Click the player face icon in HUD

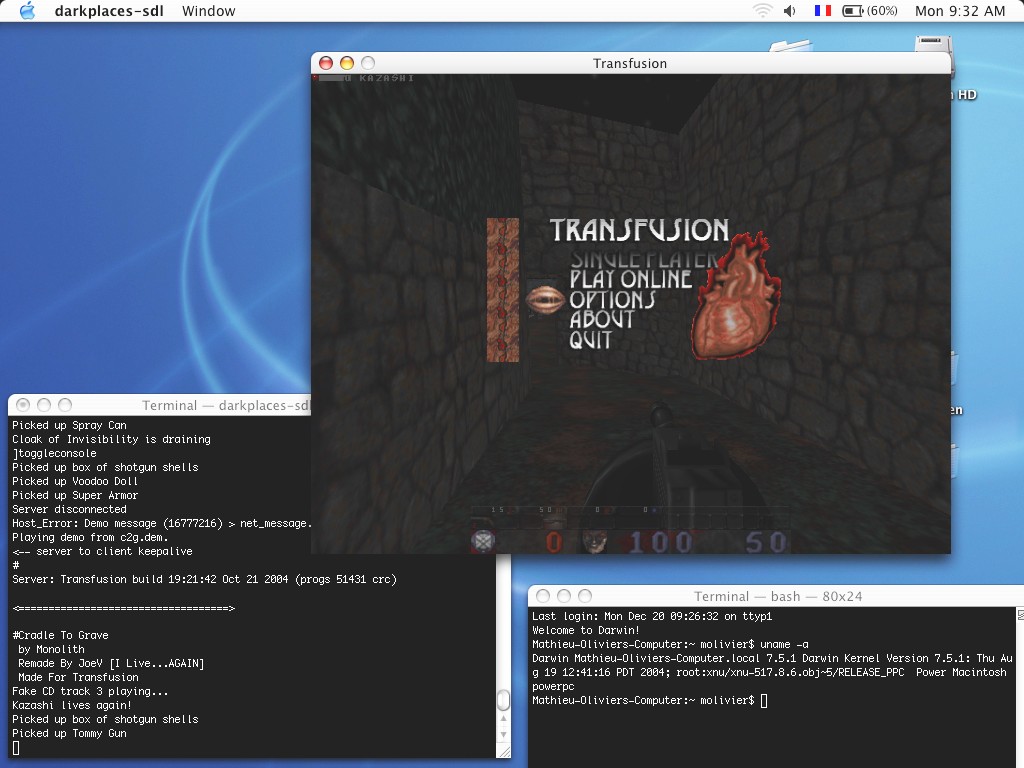594,542
